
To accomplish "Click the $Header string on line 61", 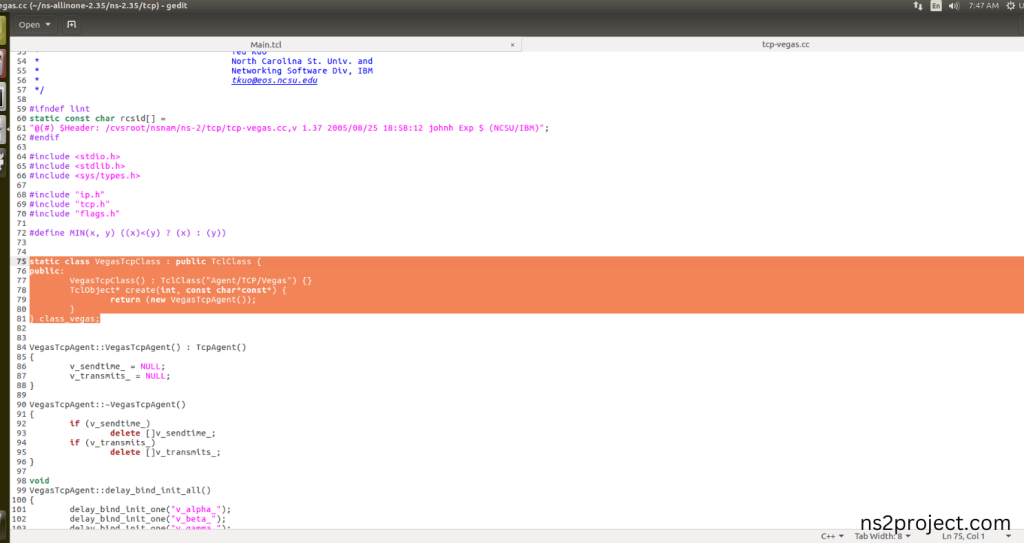I will click(289, 128).
